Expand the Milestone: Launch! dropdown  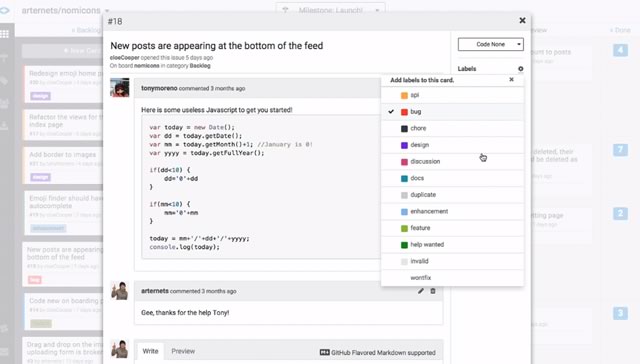[331, 10]
